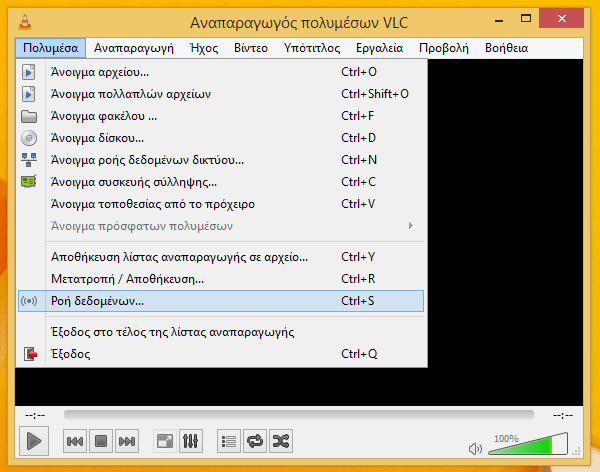Viewport: 600px width, 472px height.
Task: Open the Προβολή menu
Action: 444,48
